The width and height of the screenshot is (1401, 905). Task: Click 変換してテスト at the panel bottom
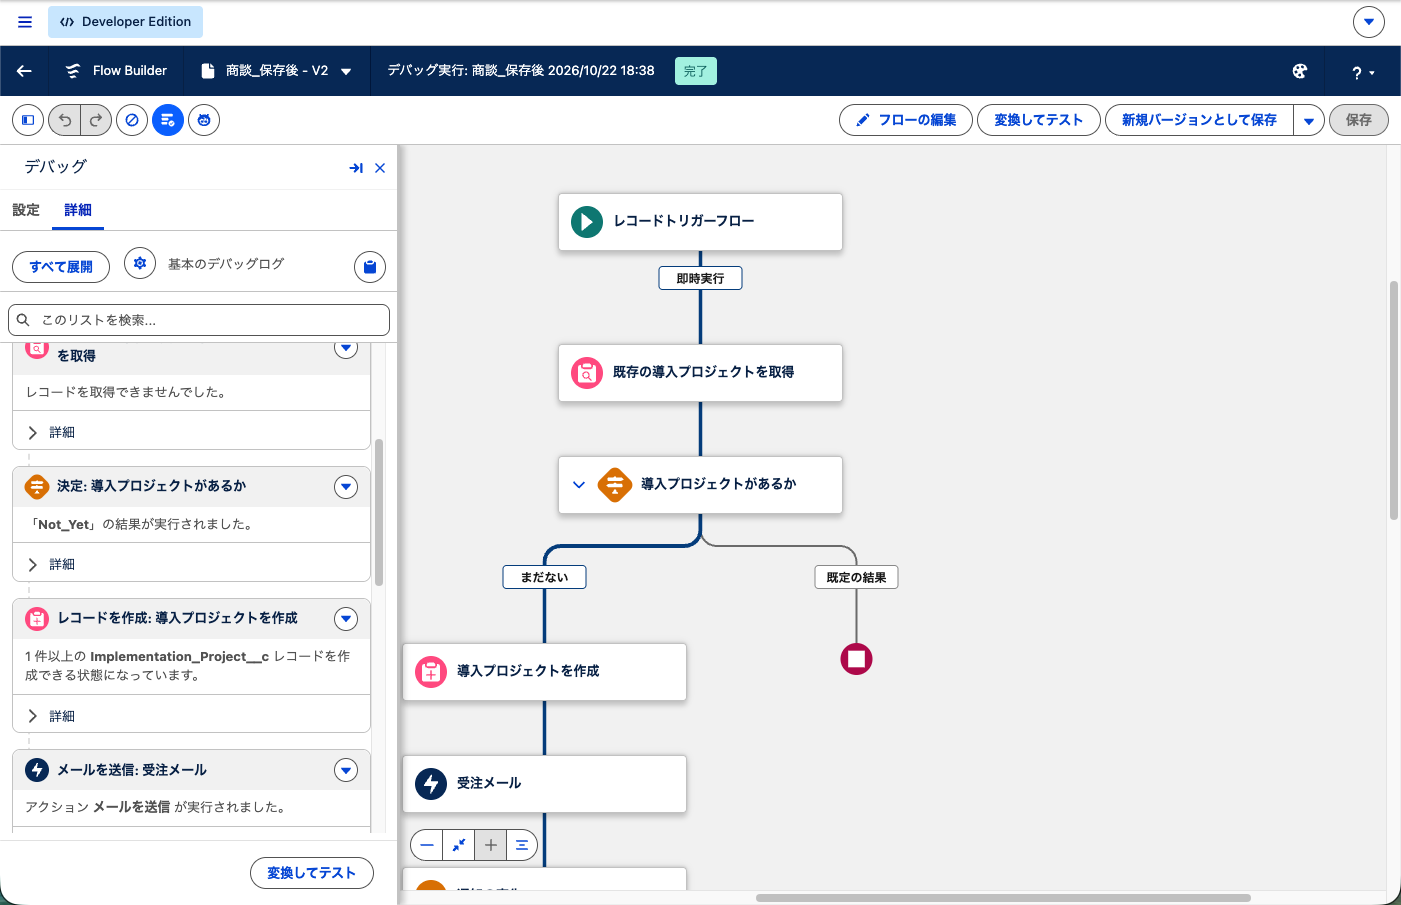coord(312,873)
